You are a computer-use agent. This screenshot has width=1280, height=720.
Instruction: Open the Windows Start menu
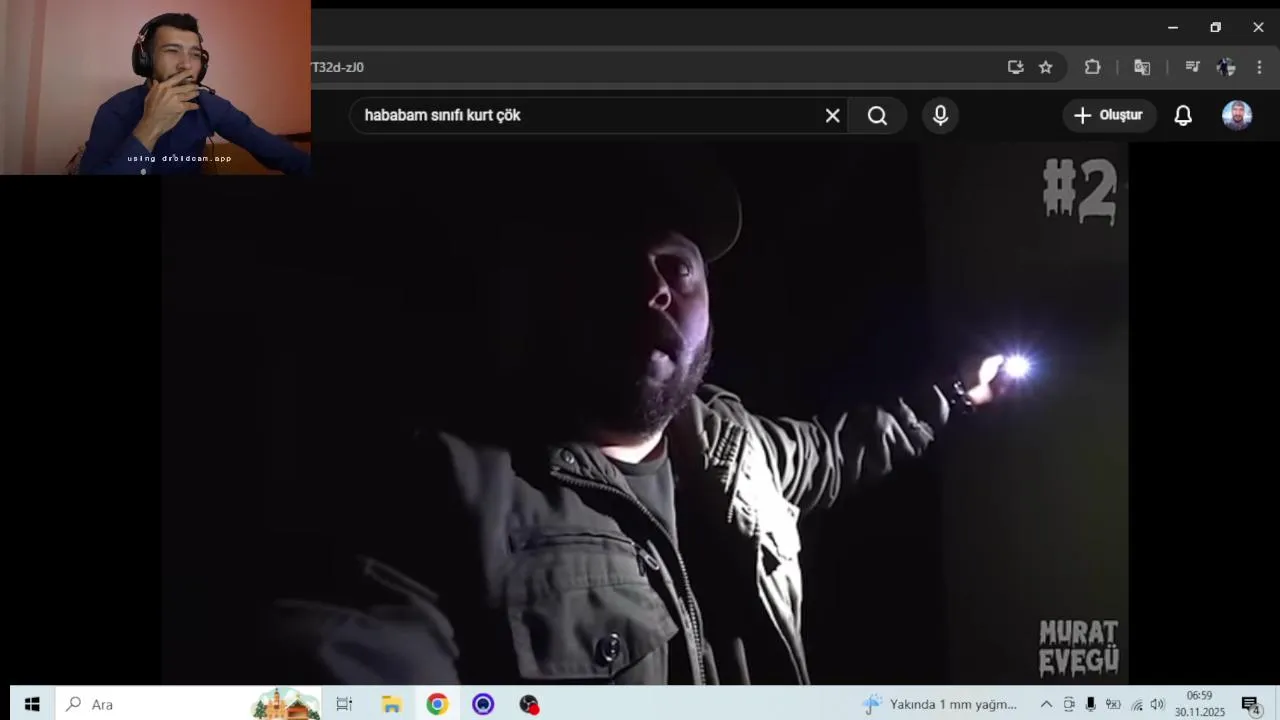pos(32,704)
